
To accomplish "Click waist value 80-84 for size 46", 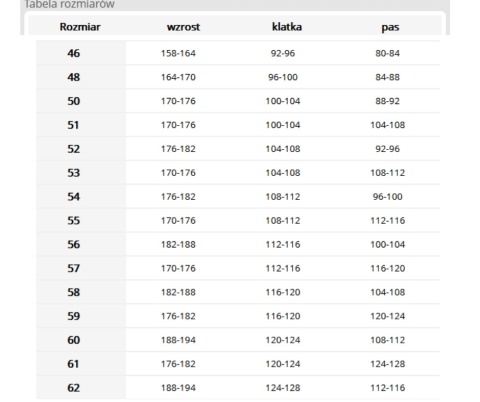I will pyautogui.click(x=388, y=53).
